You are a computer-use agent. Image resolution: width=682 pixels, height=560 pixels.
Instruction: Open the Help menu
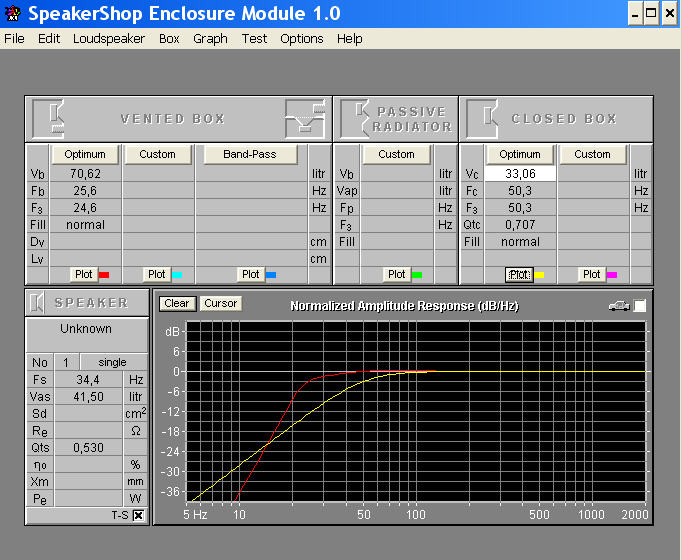(350, 39)
